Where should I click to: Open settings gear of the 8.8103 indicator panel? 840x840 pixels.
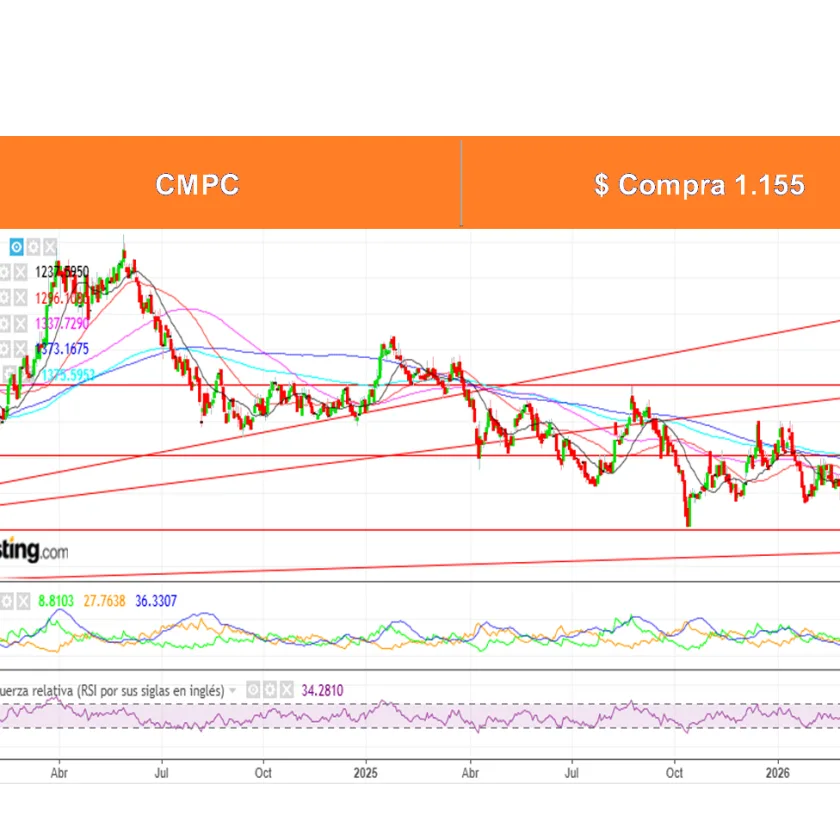click(x=5, y=600)
